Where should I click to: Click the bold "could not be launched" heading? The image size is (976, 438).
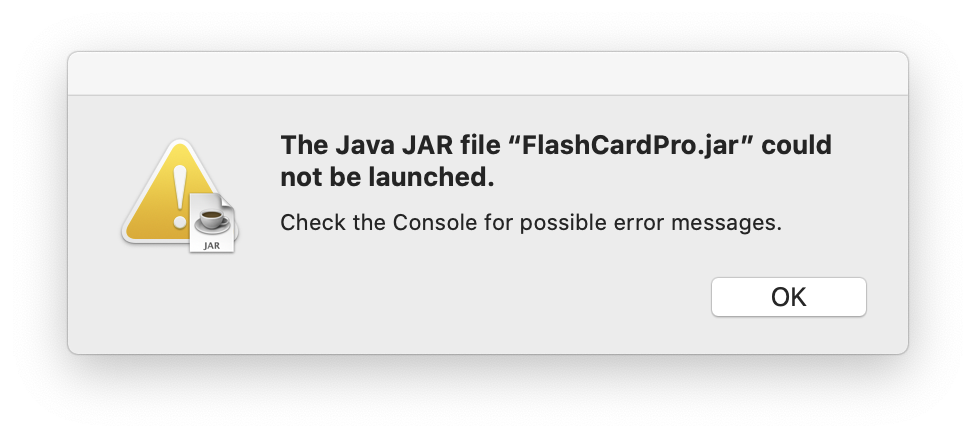(556, 161)
